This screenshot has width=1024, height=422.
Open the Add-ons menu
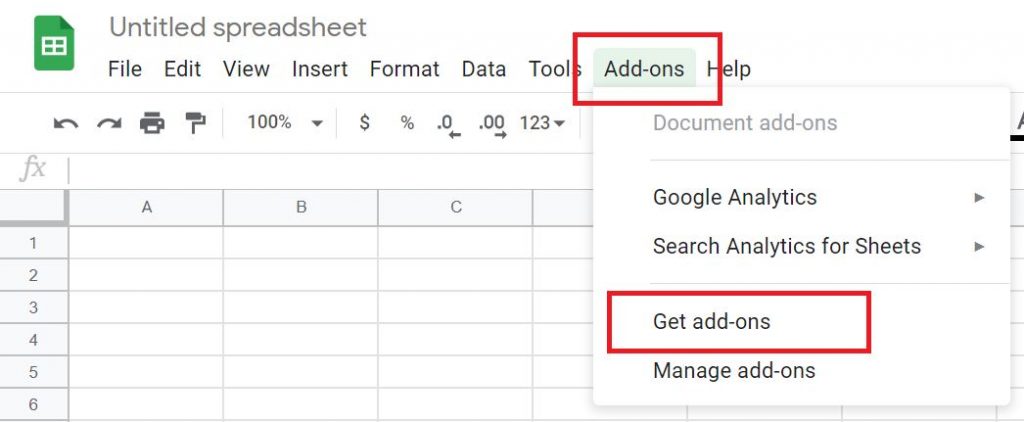[644, 69]
